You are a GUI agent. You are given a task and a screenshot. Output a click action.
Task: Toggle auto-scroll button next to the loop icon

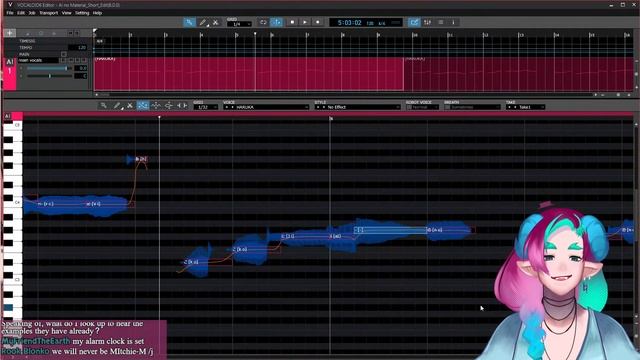[276, 22]
